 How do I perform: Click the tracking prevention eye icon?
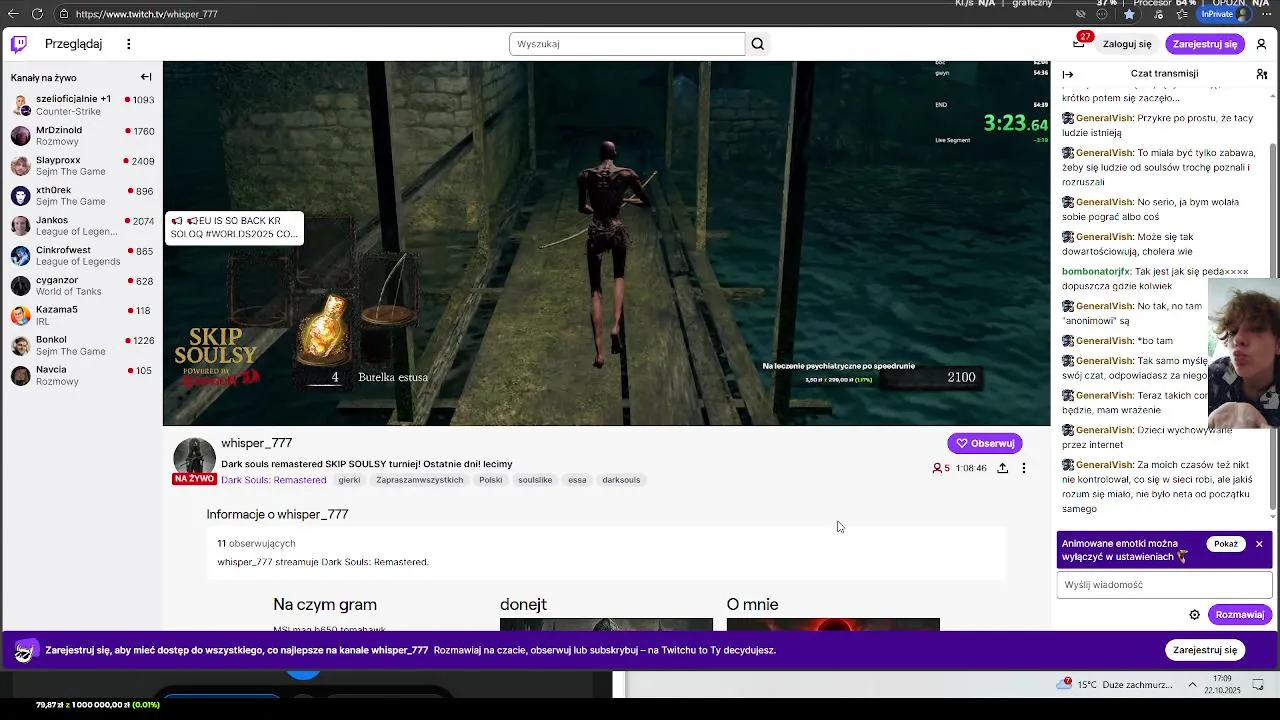[1081, 14]
